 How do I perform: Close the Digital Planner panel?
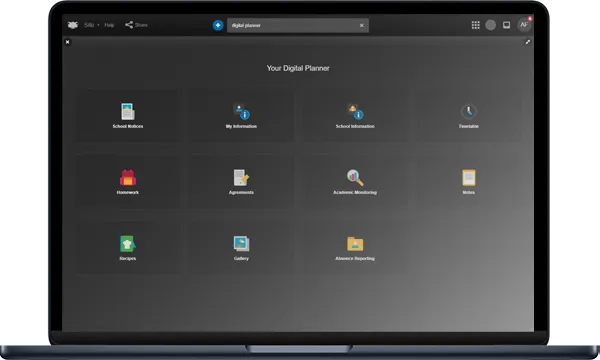click(x=67, y=42)
